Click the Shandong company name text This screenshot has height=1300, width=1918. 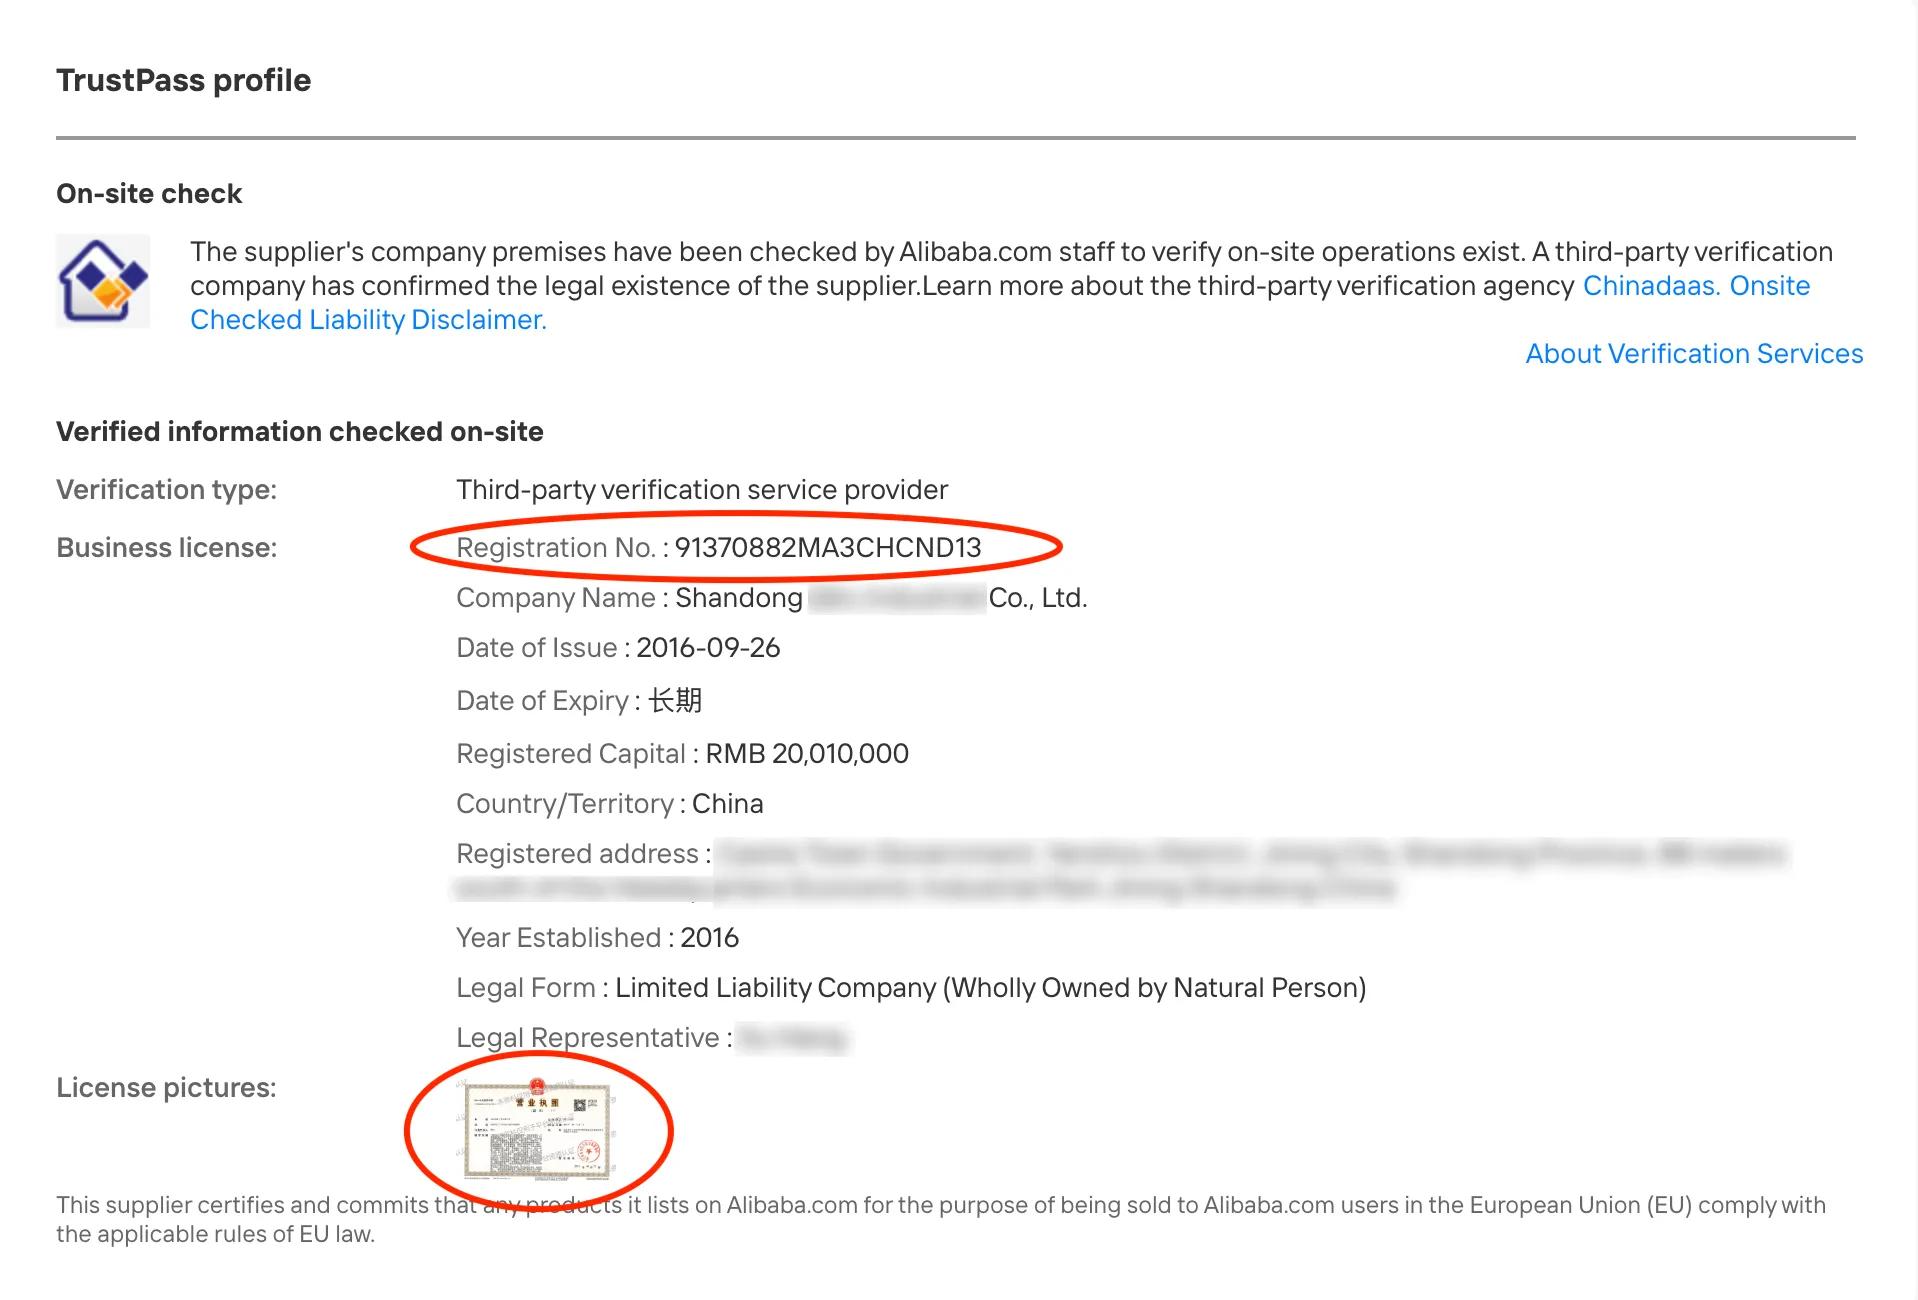881,598
